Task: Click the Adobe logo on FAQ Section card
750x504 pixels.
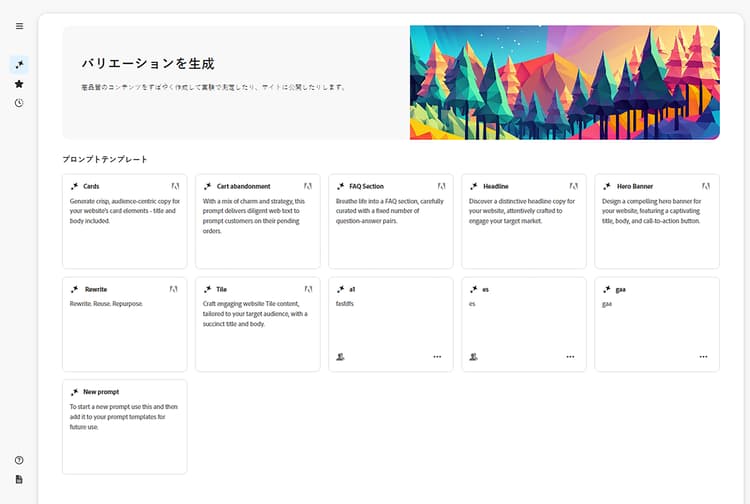Action: 441,186
